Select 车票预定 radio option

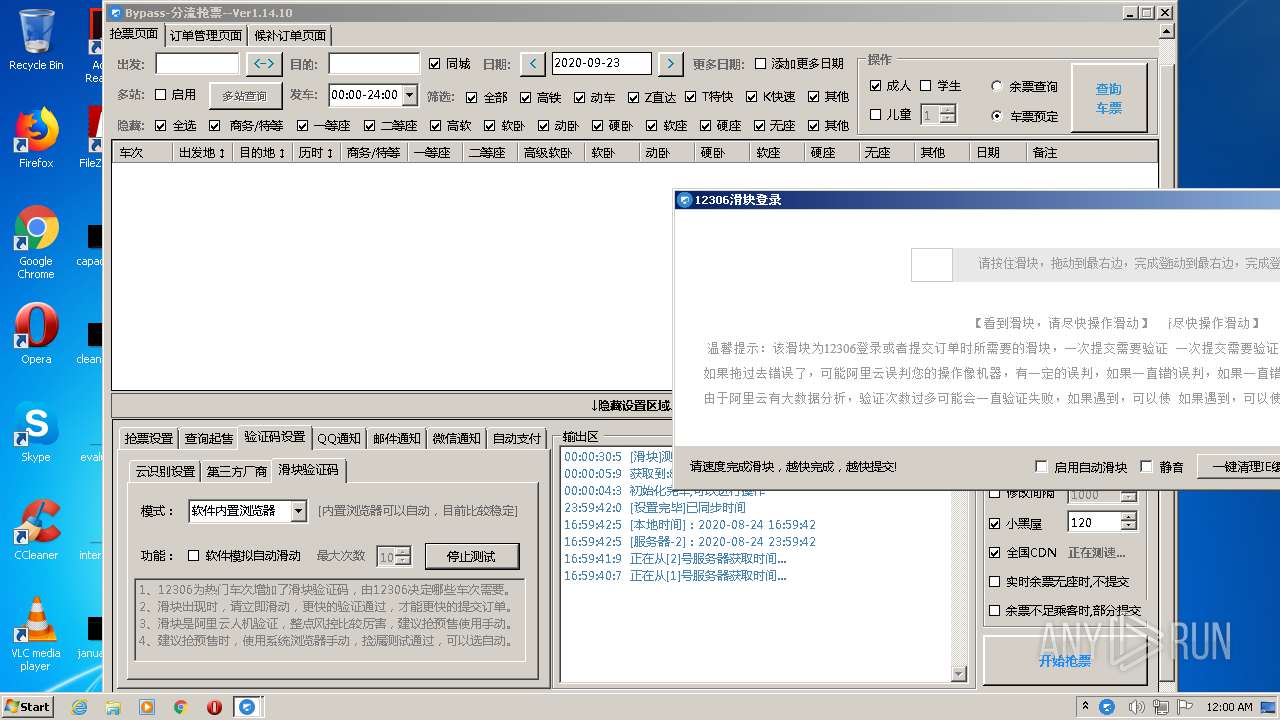tap(997, 116)
